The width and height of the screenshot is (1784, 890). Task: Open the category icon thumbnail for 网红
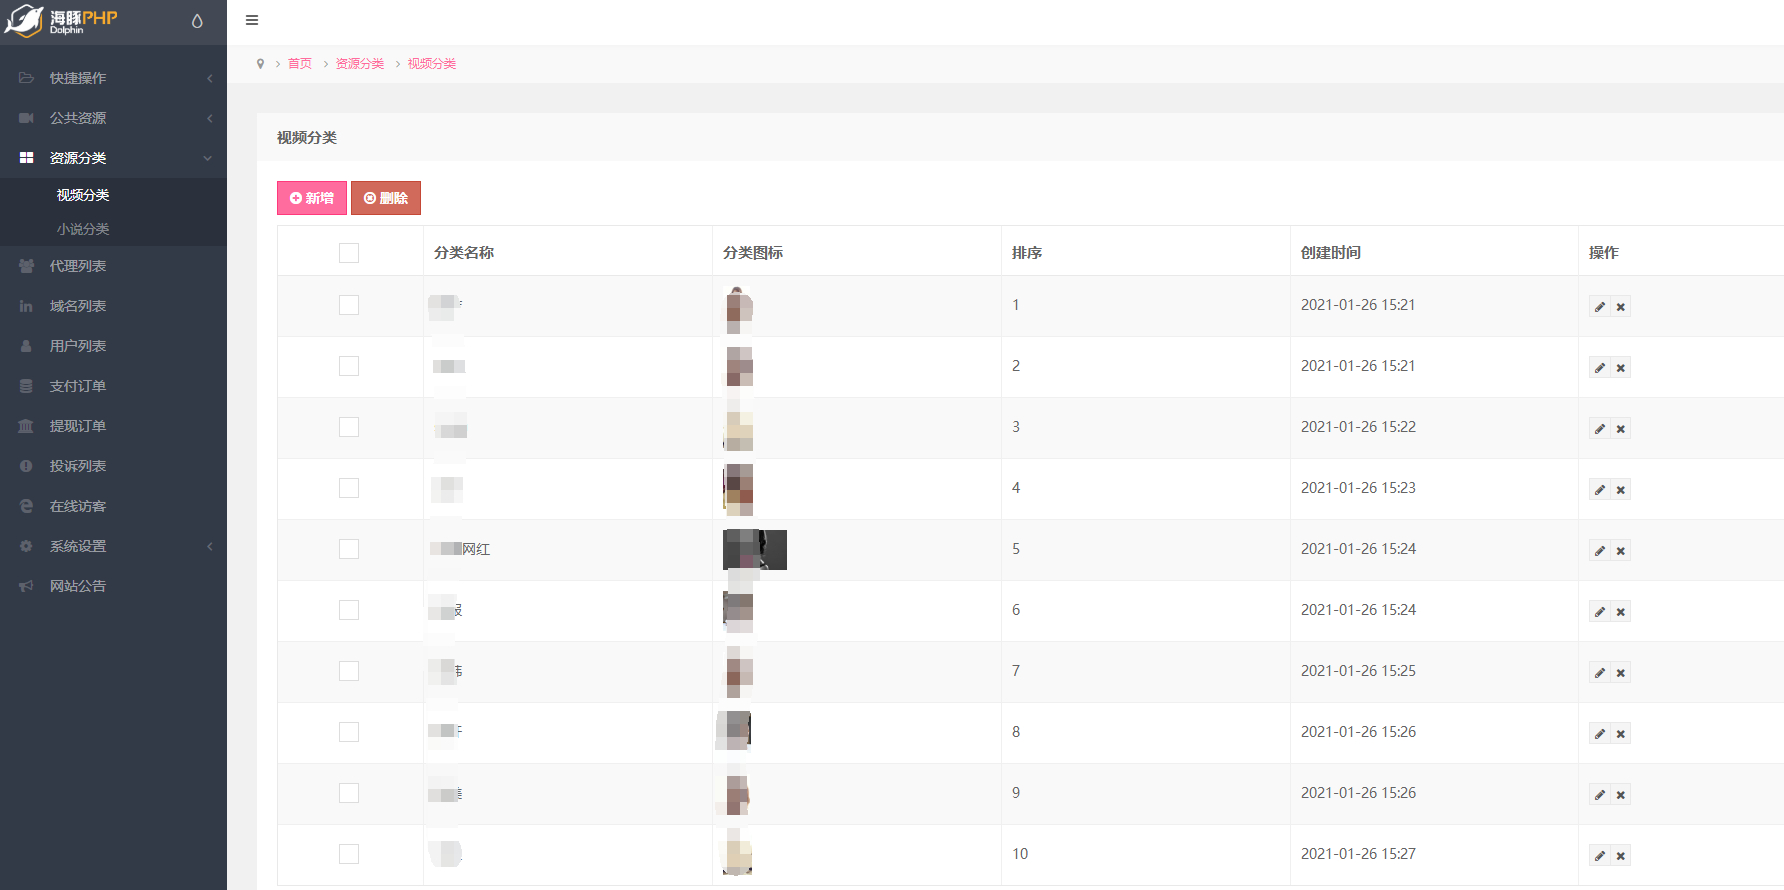755,550
